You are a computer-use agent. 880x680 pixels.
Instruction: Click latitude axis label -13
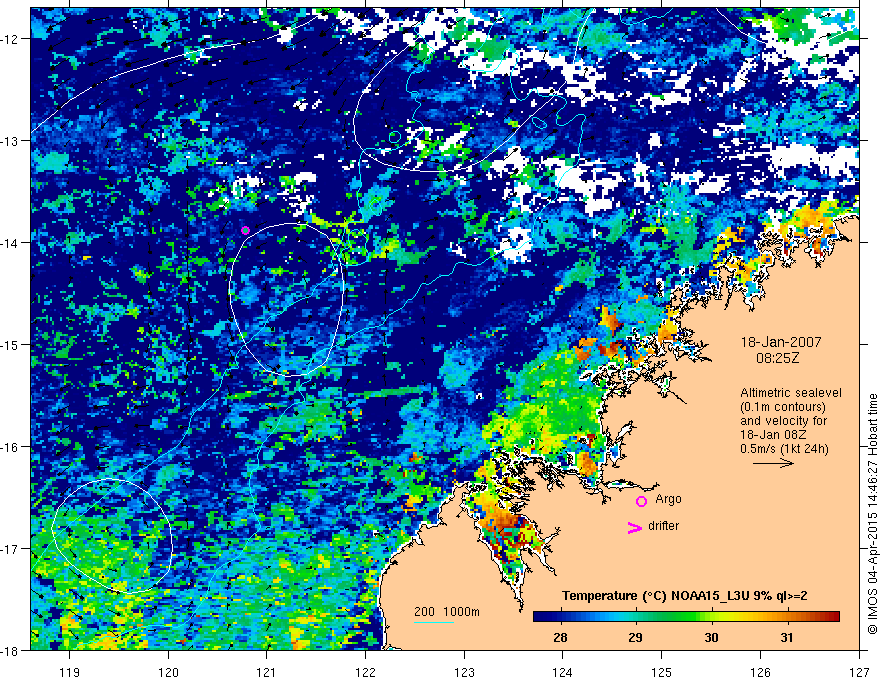click(10, 141)
